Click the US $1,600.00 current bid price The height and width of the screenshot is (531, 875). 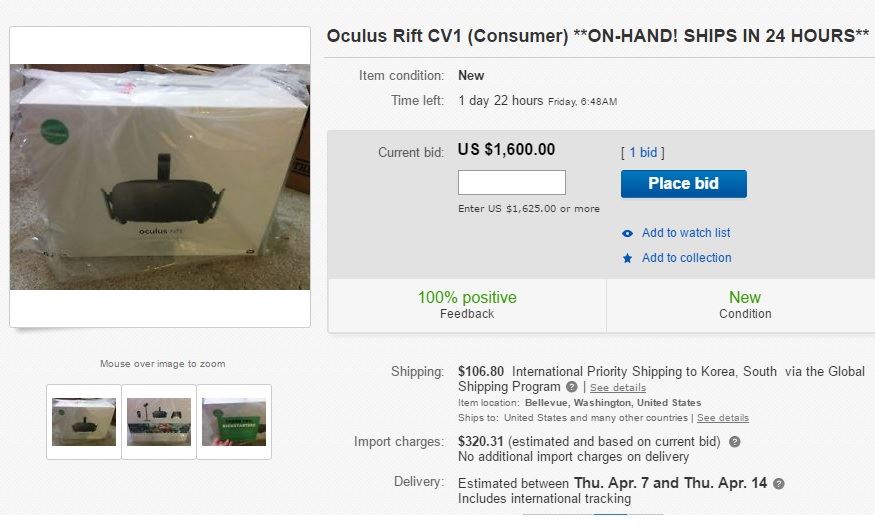506,150
